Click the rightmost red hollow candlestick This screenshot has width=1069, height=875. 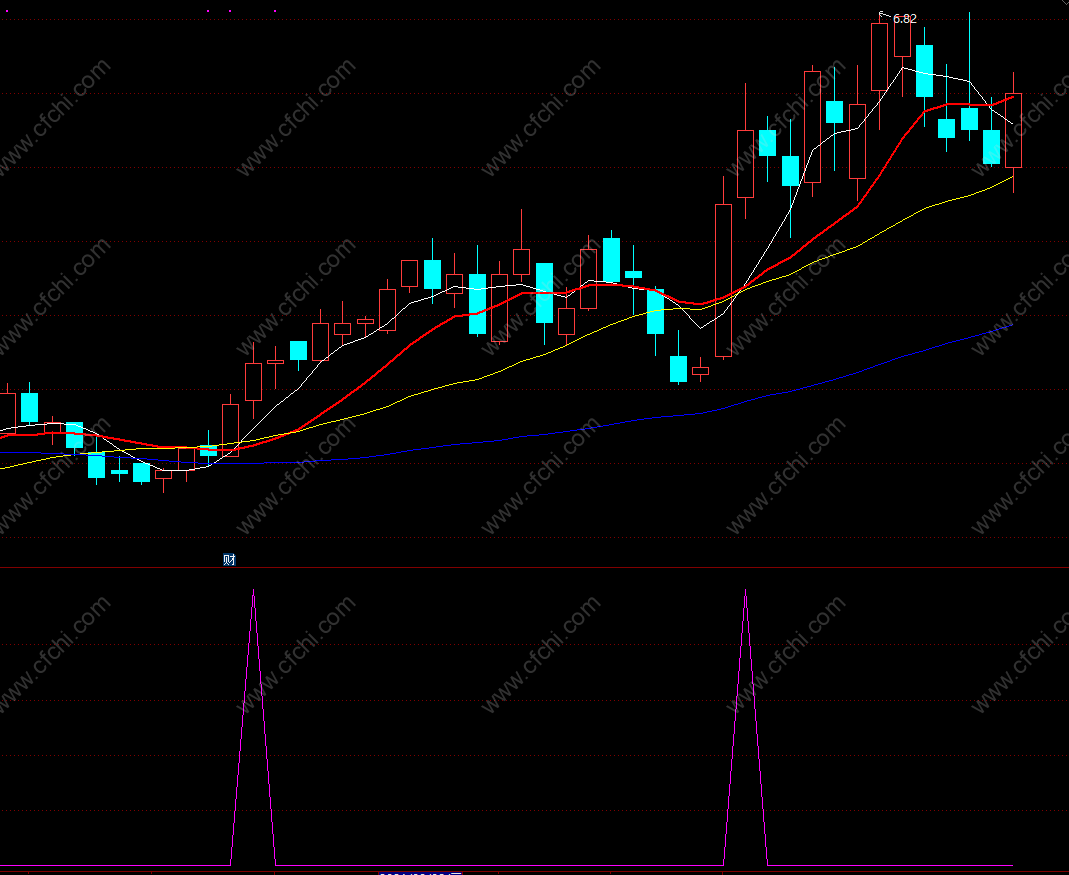(x=1013, y=130)
